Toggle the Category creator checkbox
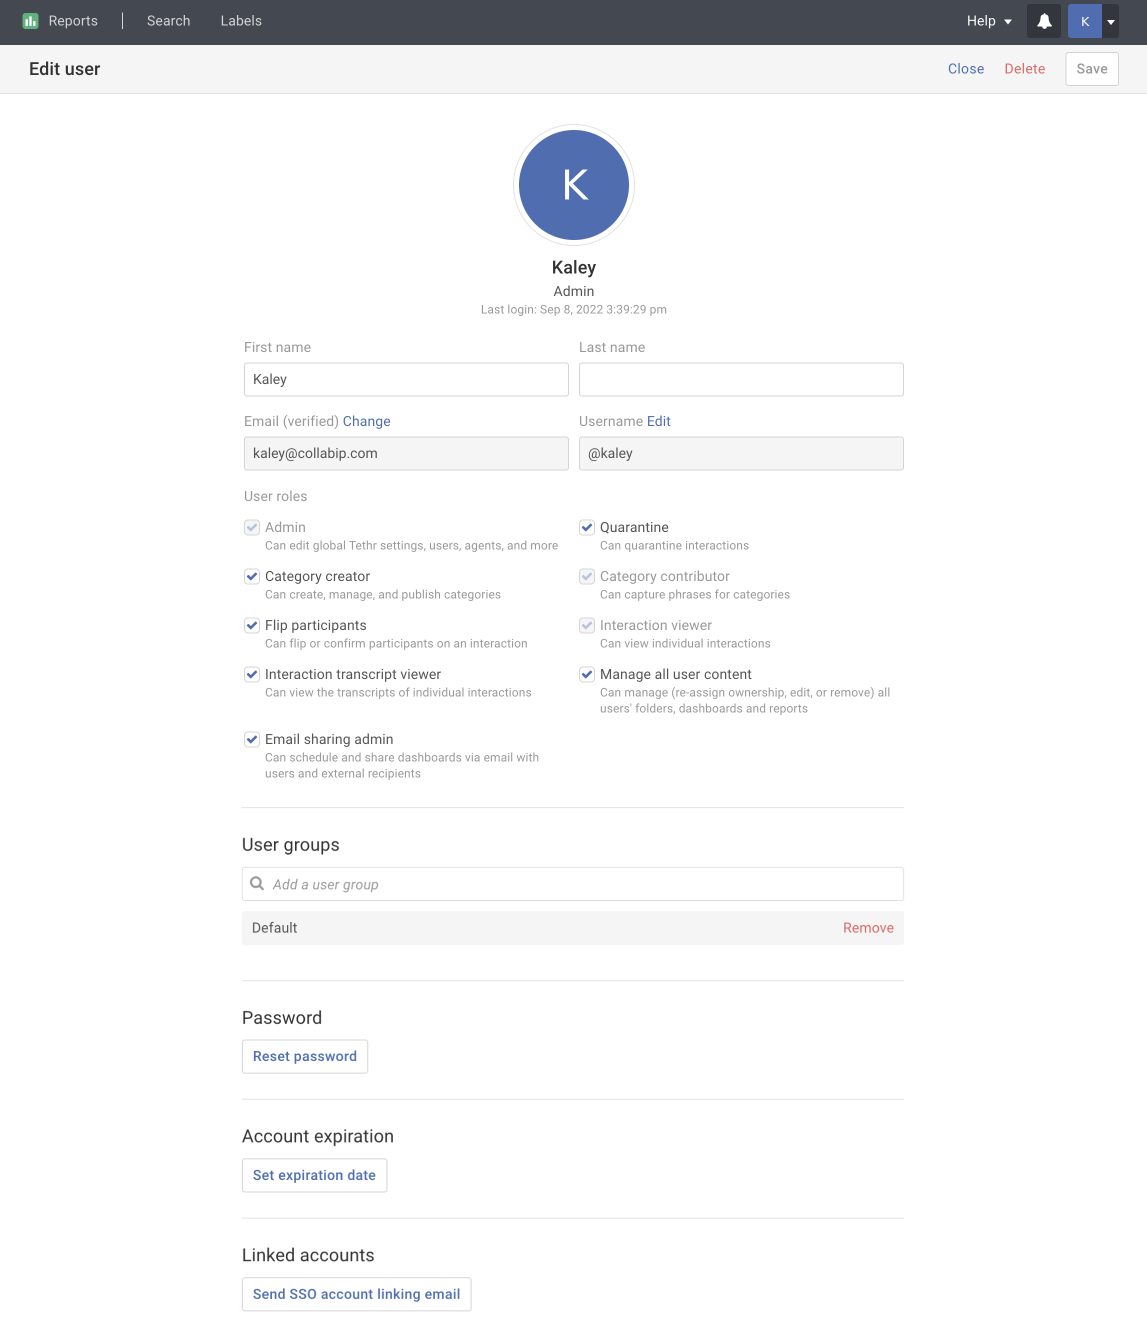The image size is (1147, 1325). click(252, 576)
